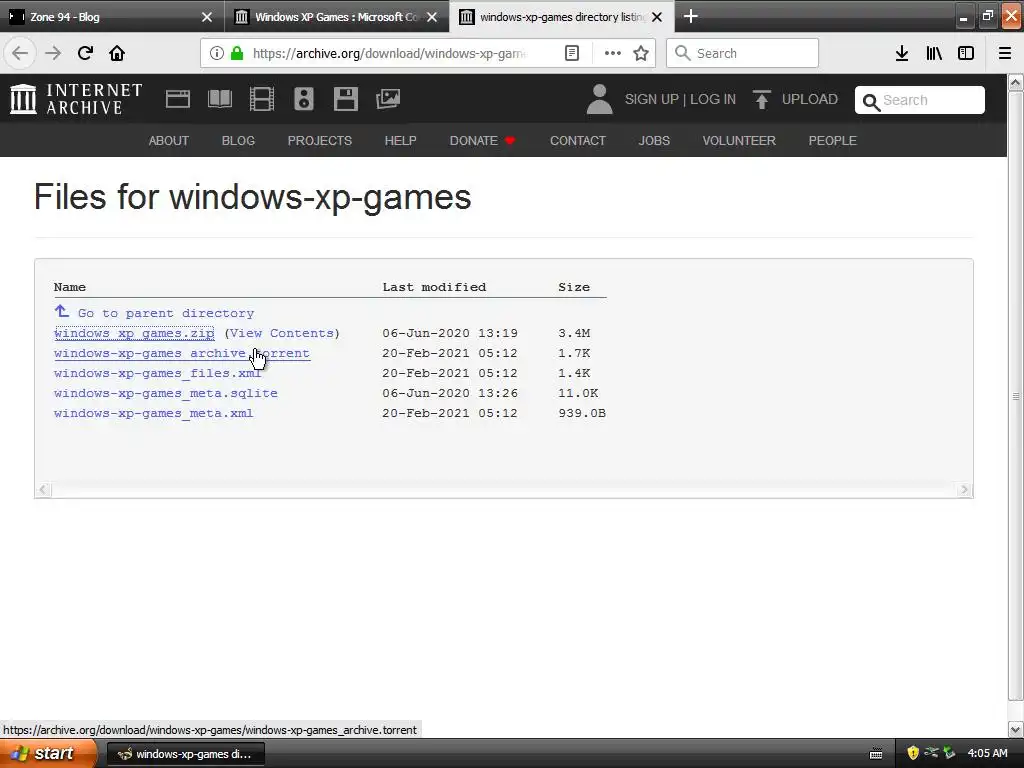
Task: Select the windows-xp-games directory listing tab
Action: [562, 16]
